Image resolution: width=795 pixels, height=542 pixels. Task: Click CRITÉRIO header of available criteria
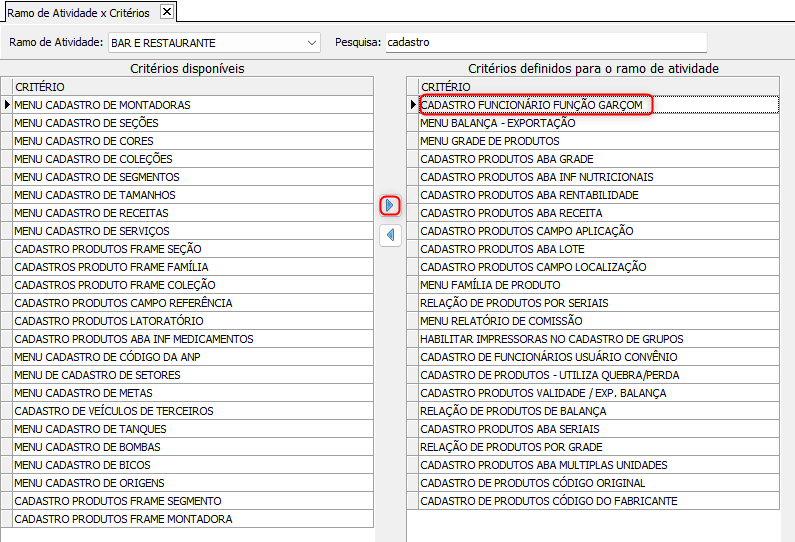tap(190, 87)
